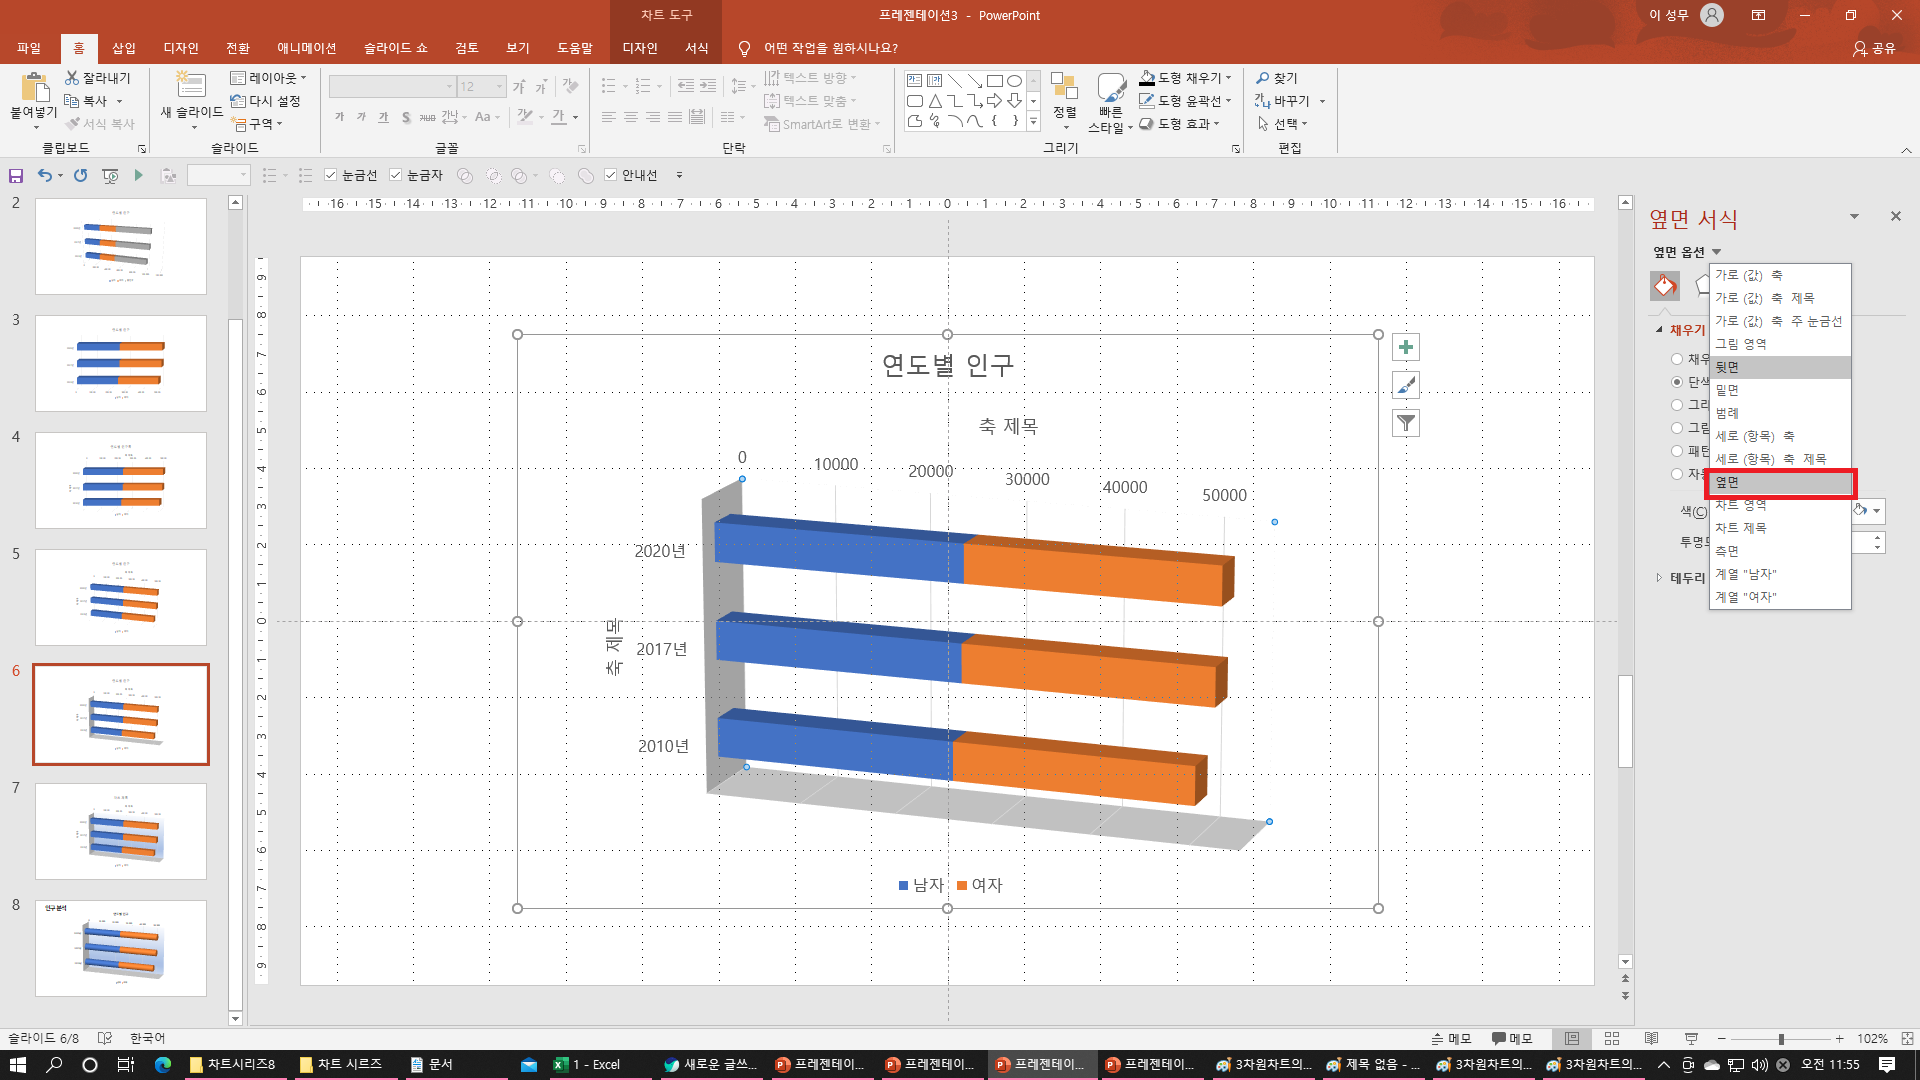
Task: Select slide 7 thumbnail
Action: click(121, 831)
